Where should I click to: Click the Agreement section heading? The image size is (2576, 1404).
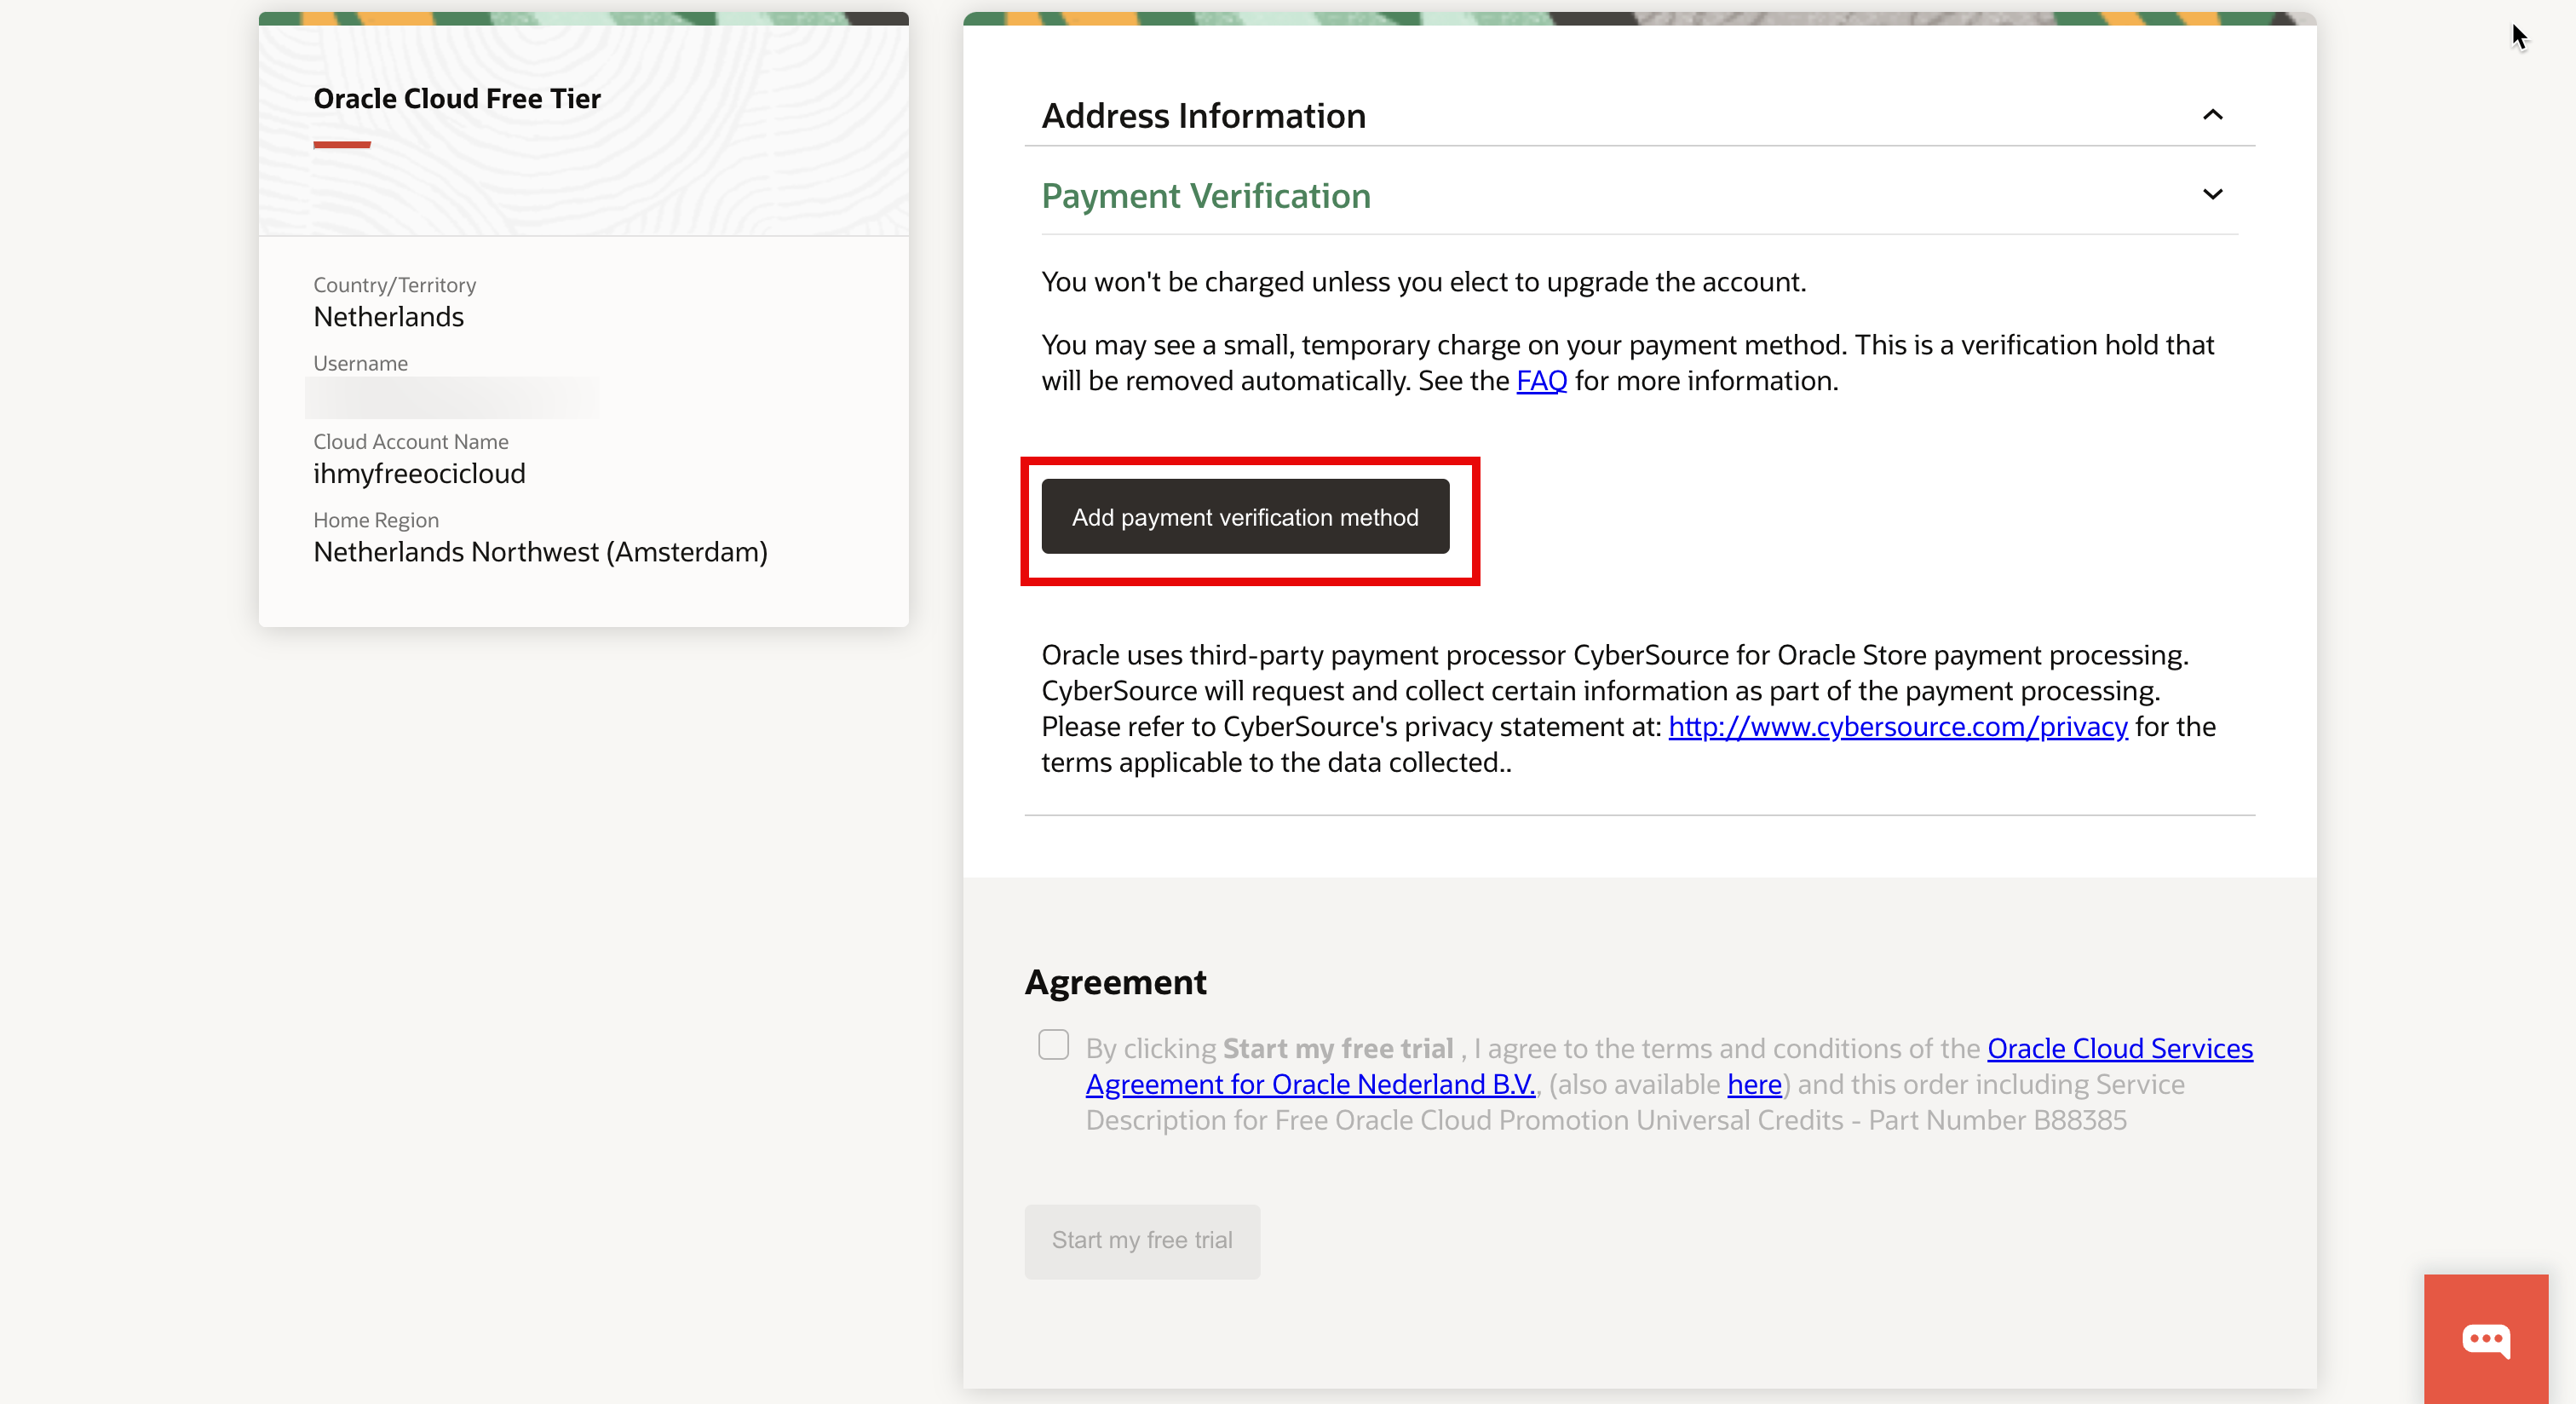pyautogui.click(x=1115, y=982)
